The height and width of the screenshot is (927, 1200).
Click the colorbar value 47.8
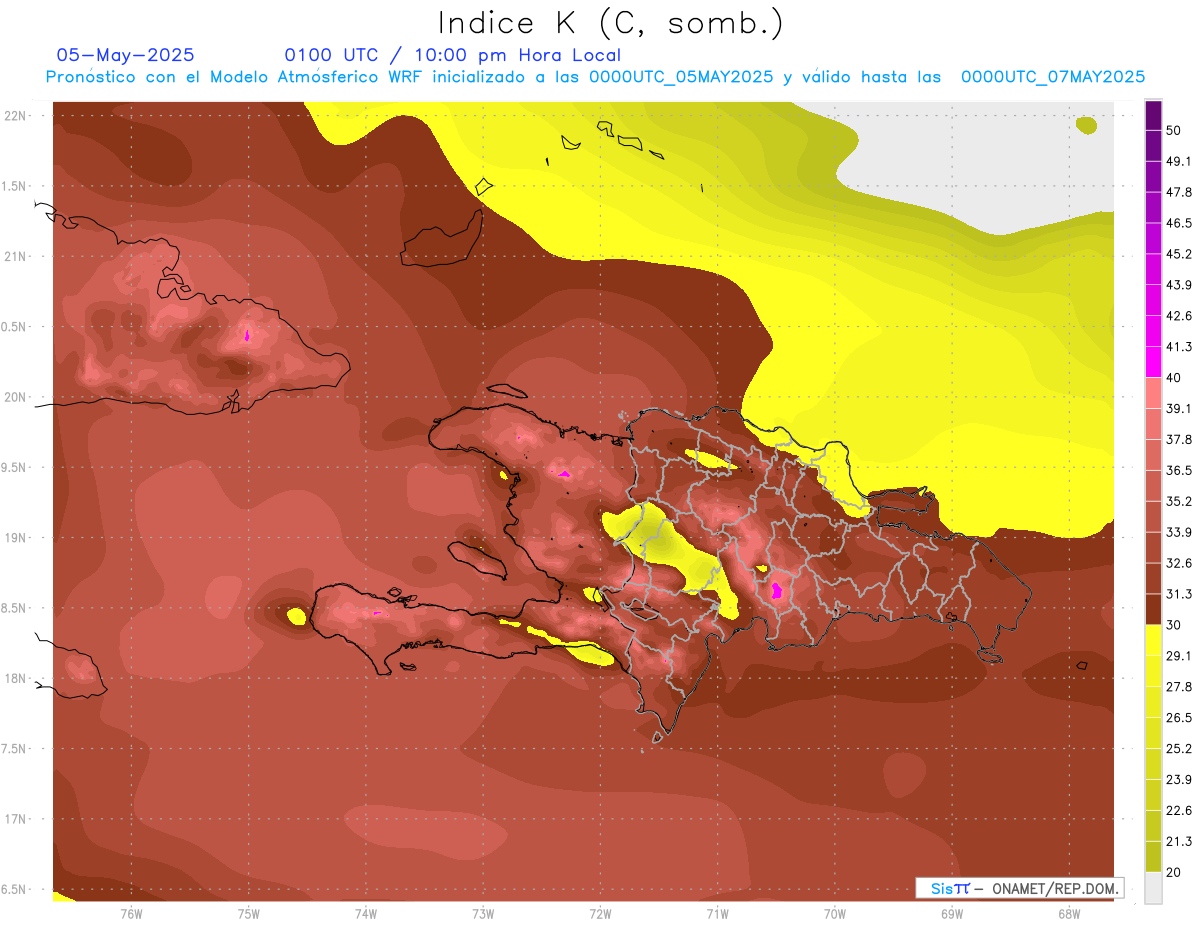1180,192
